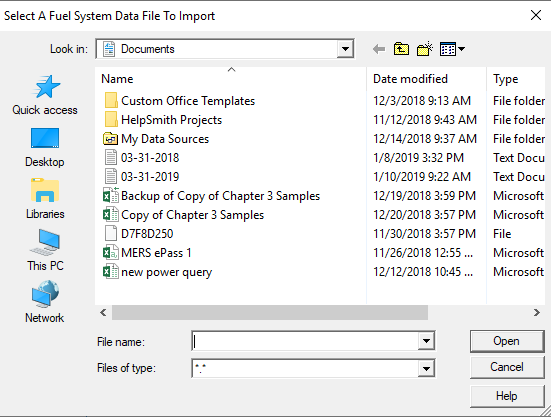This screenshot has height=417, width=551.
Task: Select Libraries in the places bar
Action: [x=45, y=199]
